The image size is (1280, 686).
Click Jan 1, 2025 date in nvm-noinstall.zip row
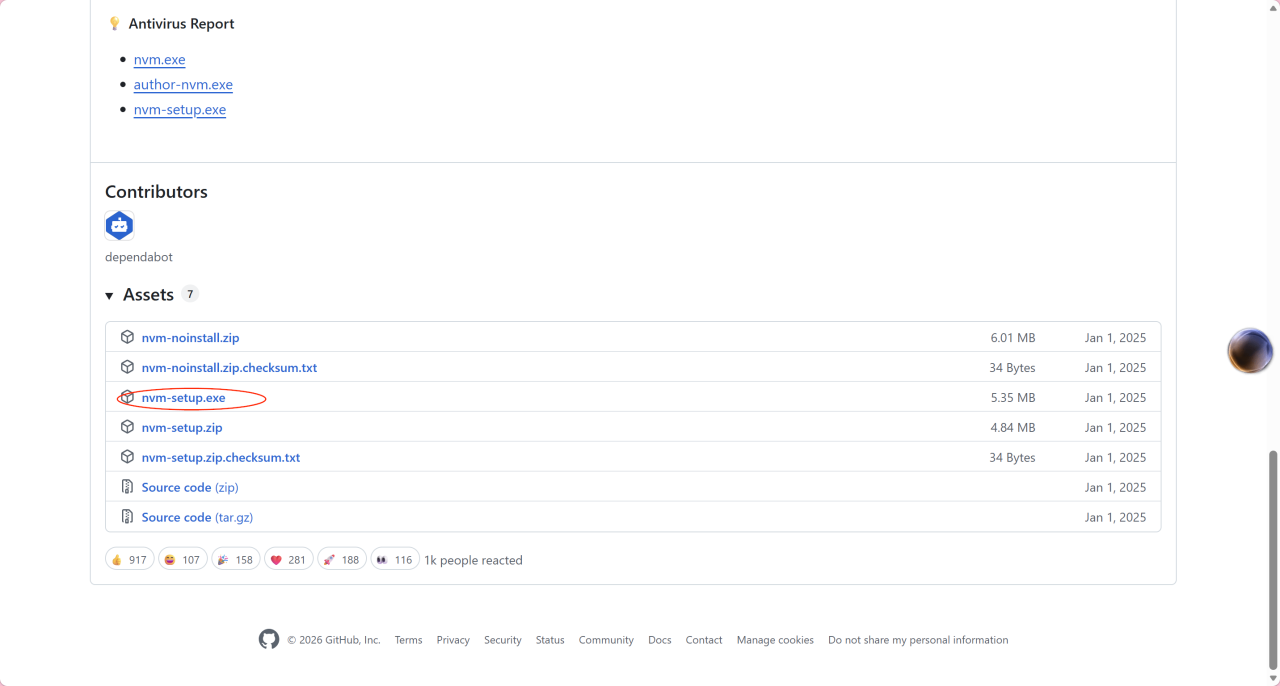[x=1116, y=338]
